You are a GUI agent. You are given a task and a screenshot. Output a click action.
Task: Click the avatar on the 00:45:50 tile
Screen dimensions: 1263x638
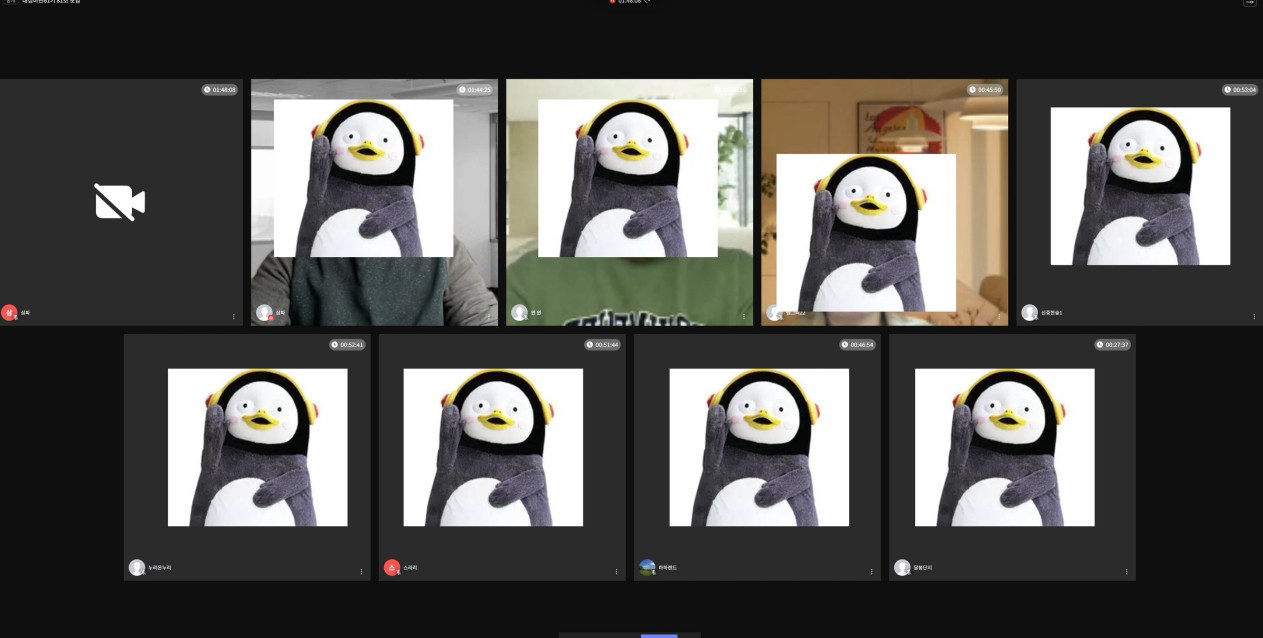click(774, 312)
